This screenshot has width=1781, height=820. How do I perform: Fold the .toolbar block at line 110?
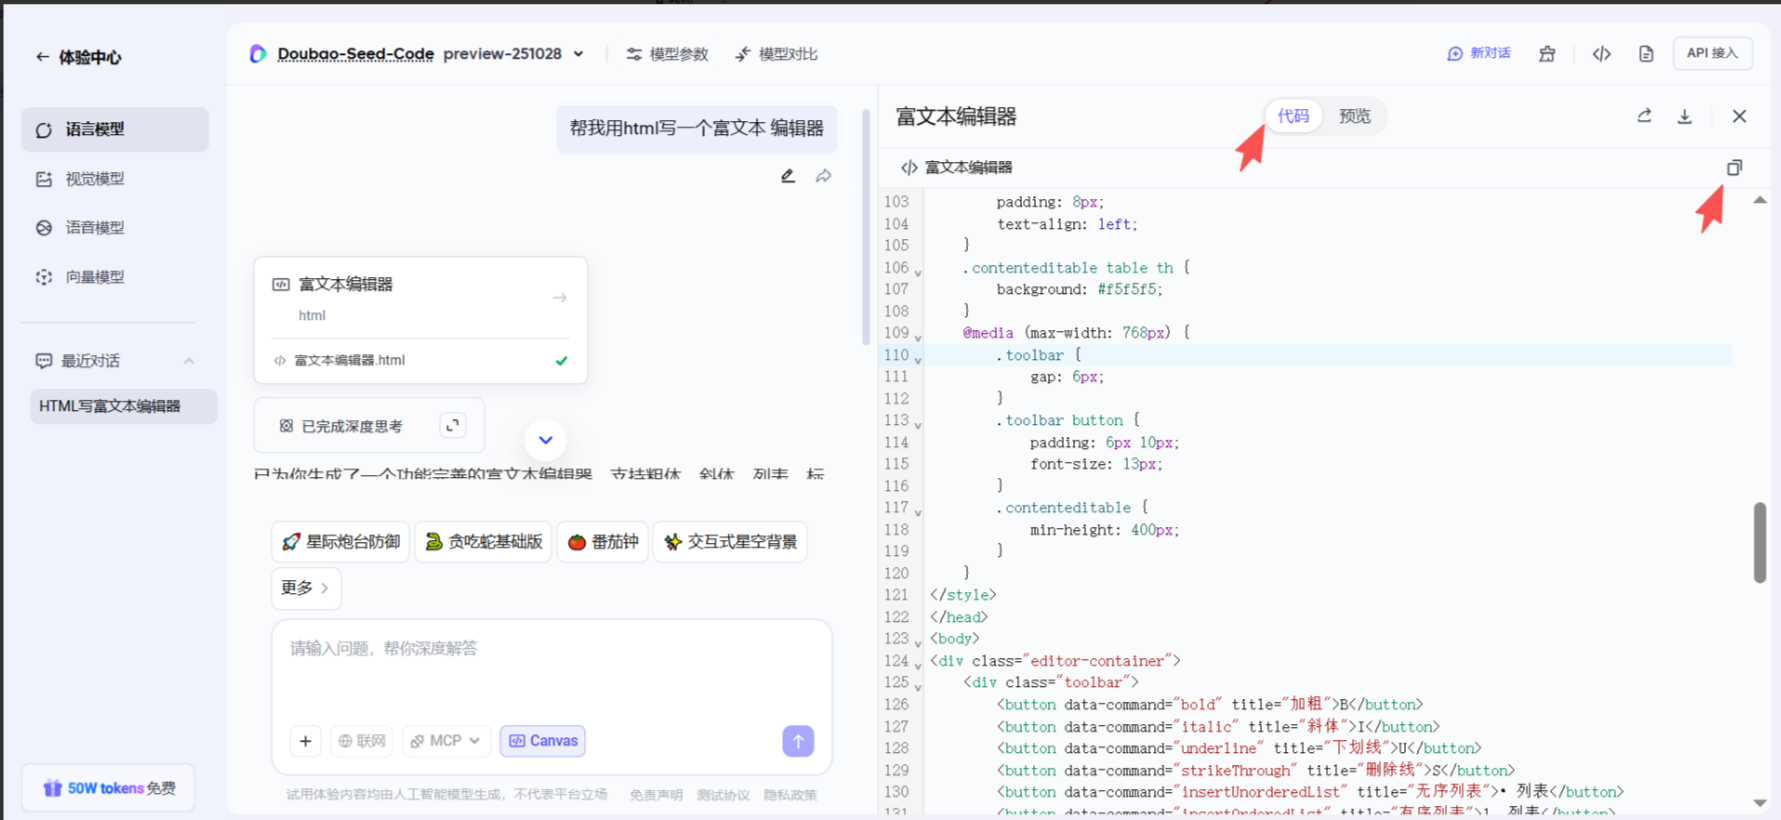[918, 359]
